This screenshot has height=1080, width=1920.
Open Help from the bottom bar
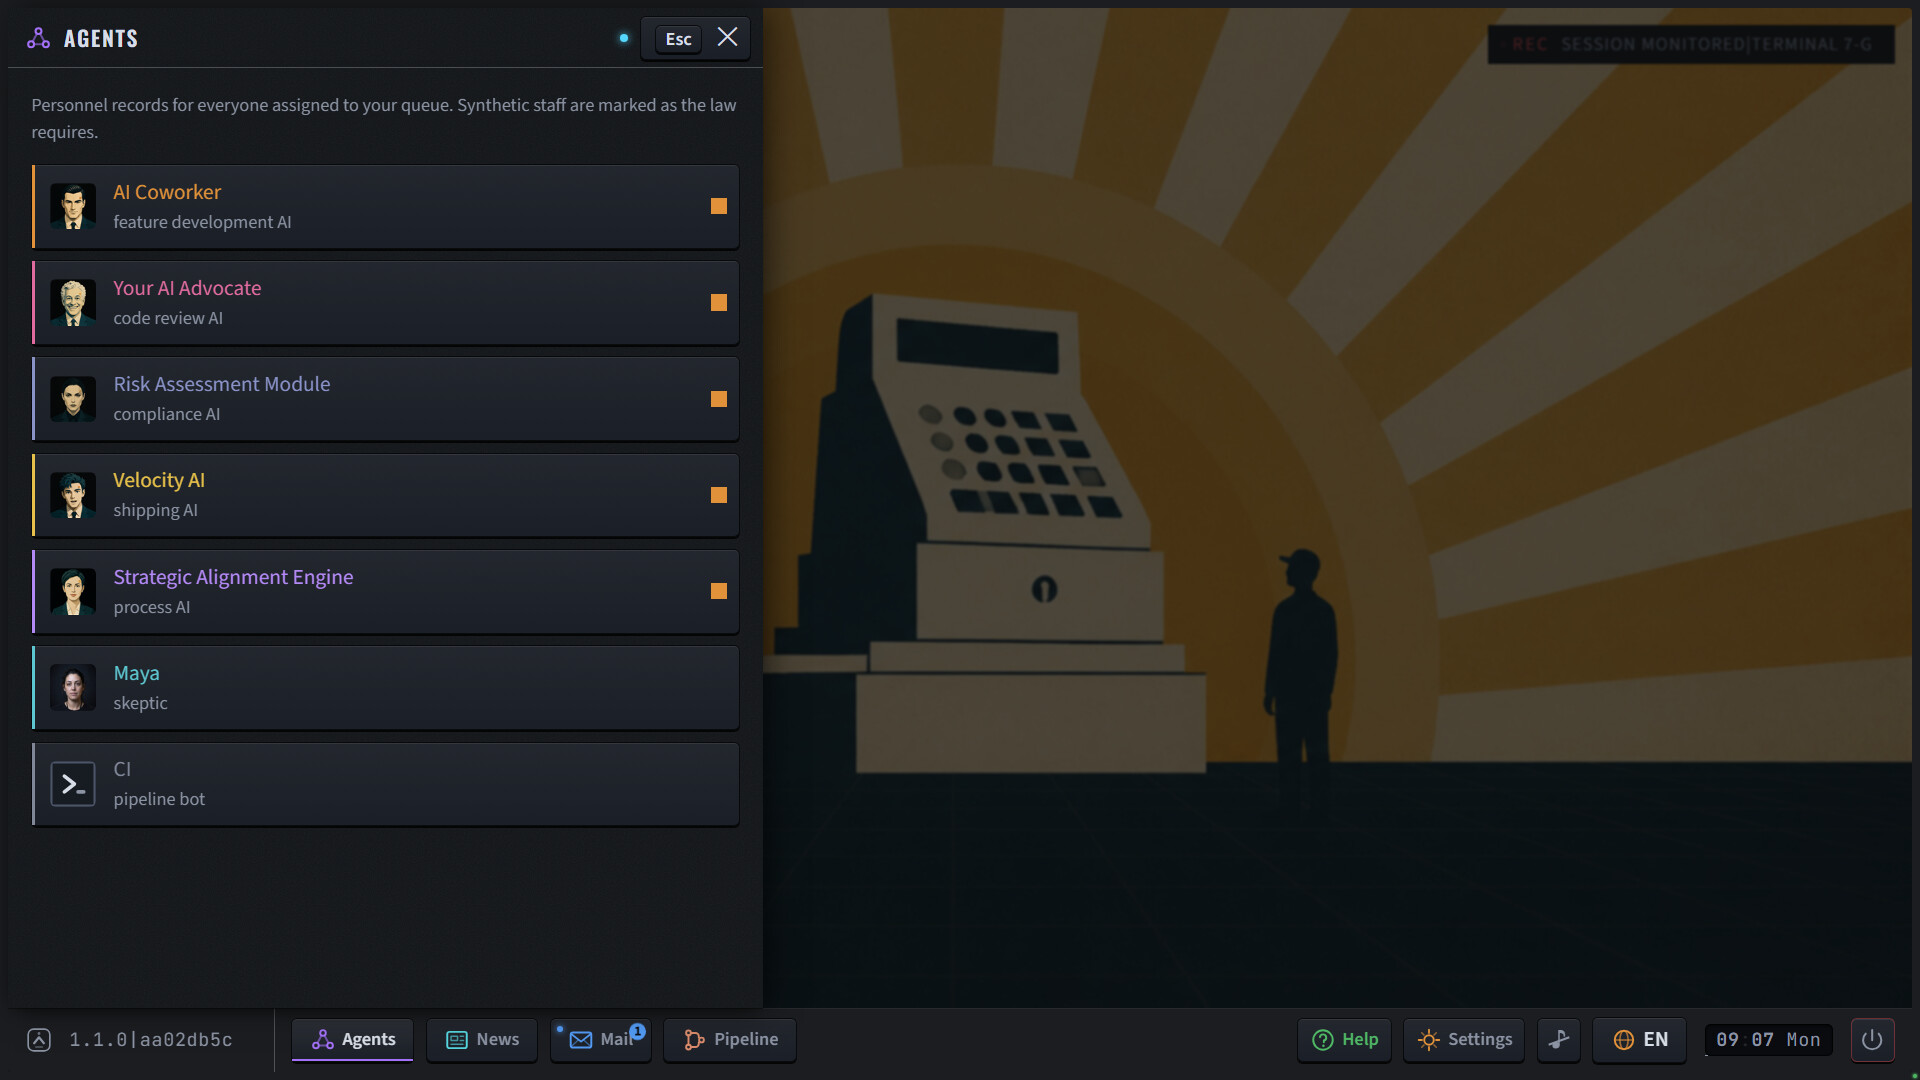click(1345, 1040)
